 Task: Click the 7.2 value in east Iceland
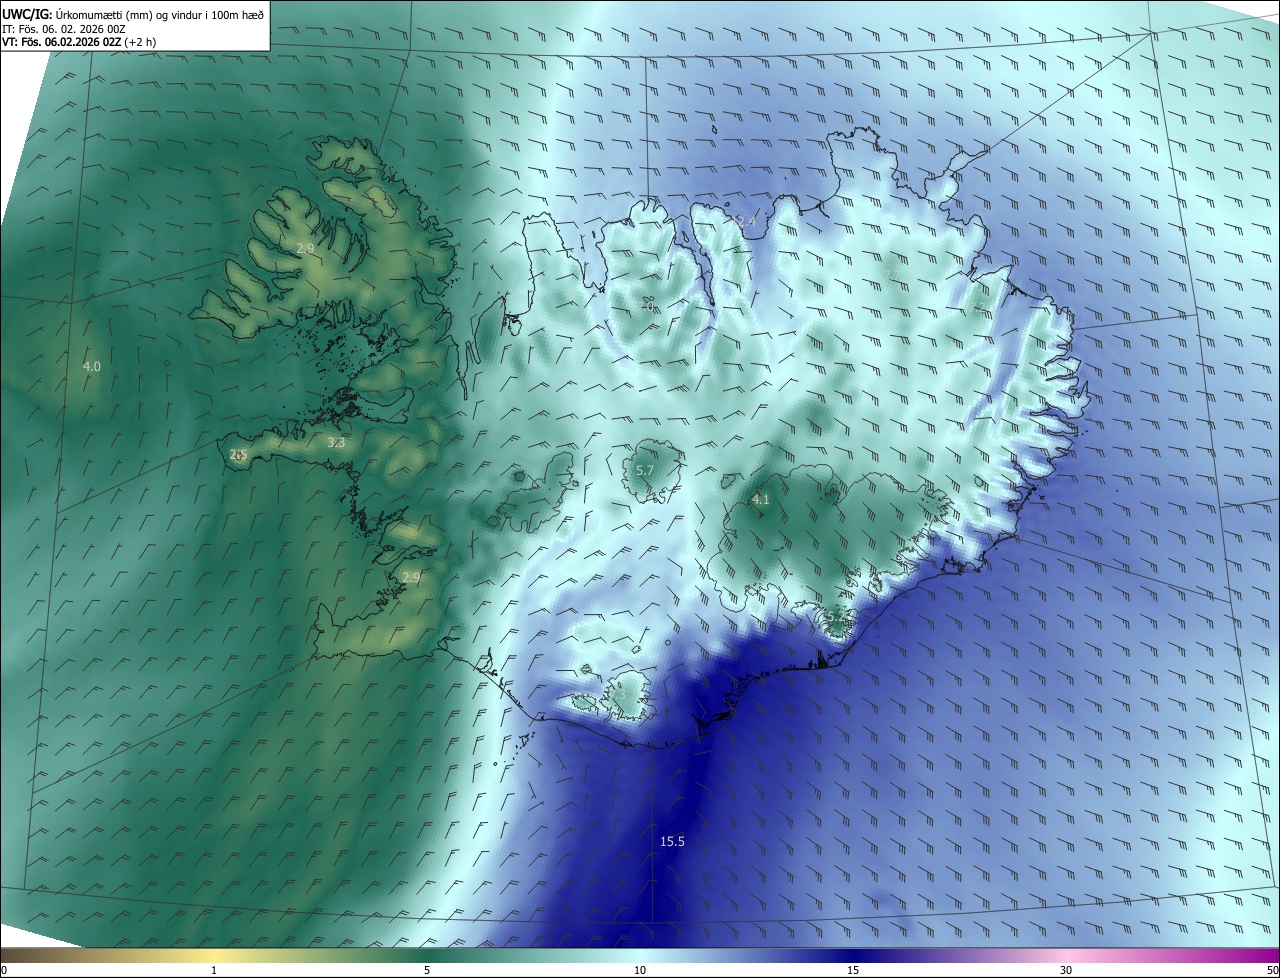pyautogui.click(x=980, y=307)
